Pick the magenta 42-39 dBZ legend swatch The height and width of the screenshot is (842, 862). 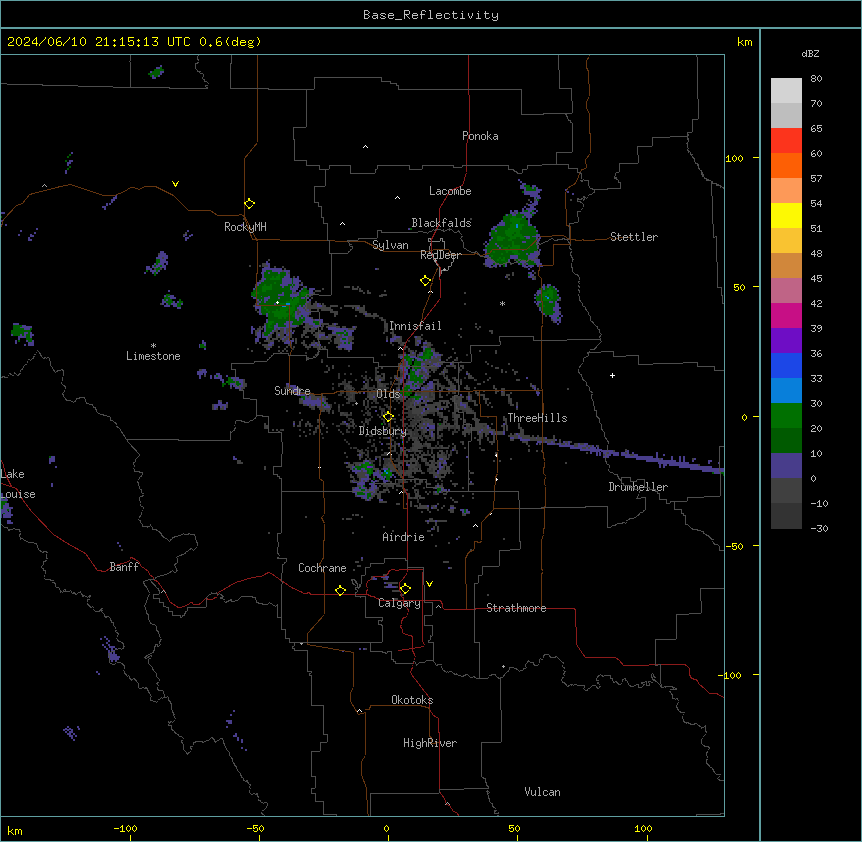(x=786, y=315)
